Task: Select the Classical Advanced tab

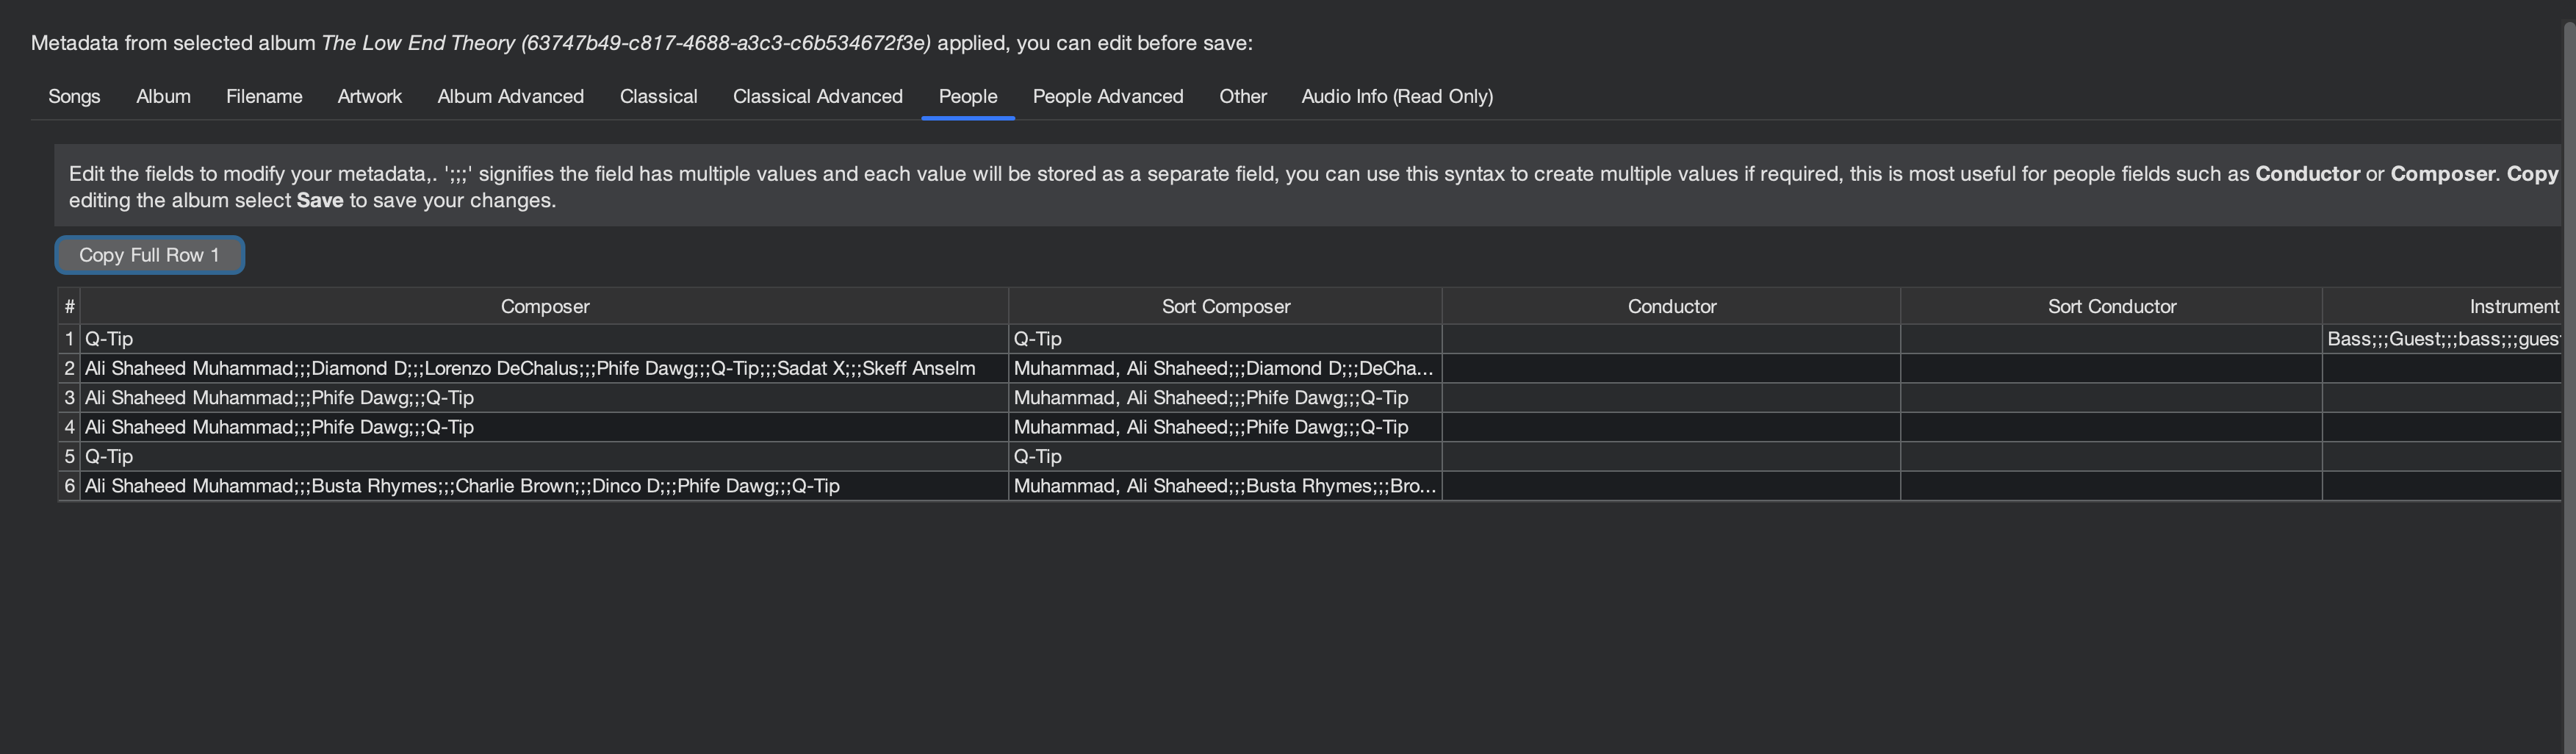Action: [817, 97]
